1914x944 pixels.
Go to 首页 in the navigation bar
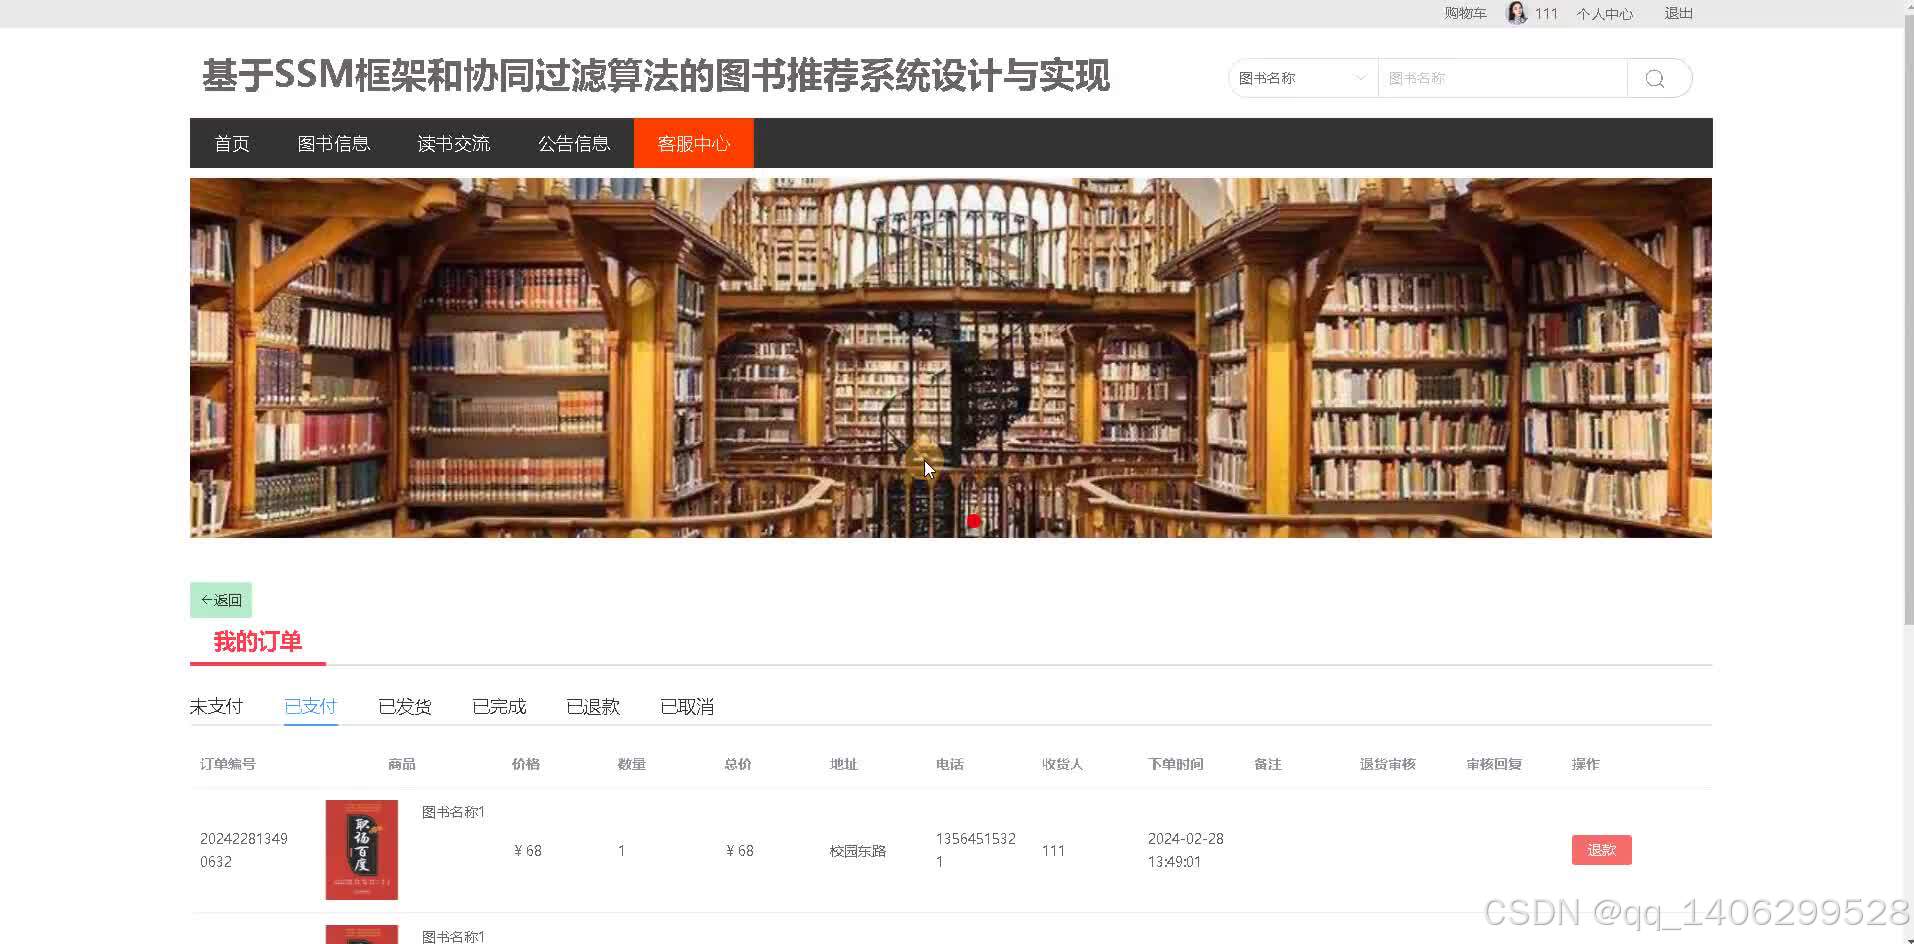click(232, 143)
